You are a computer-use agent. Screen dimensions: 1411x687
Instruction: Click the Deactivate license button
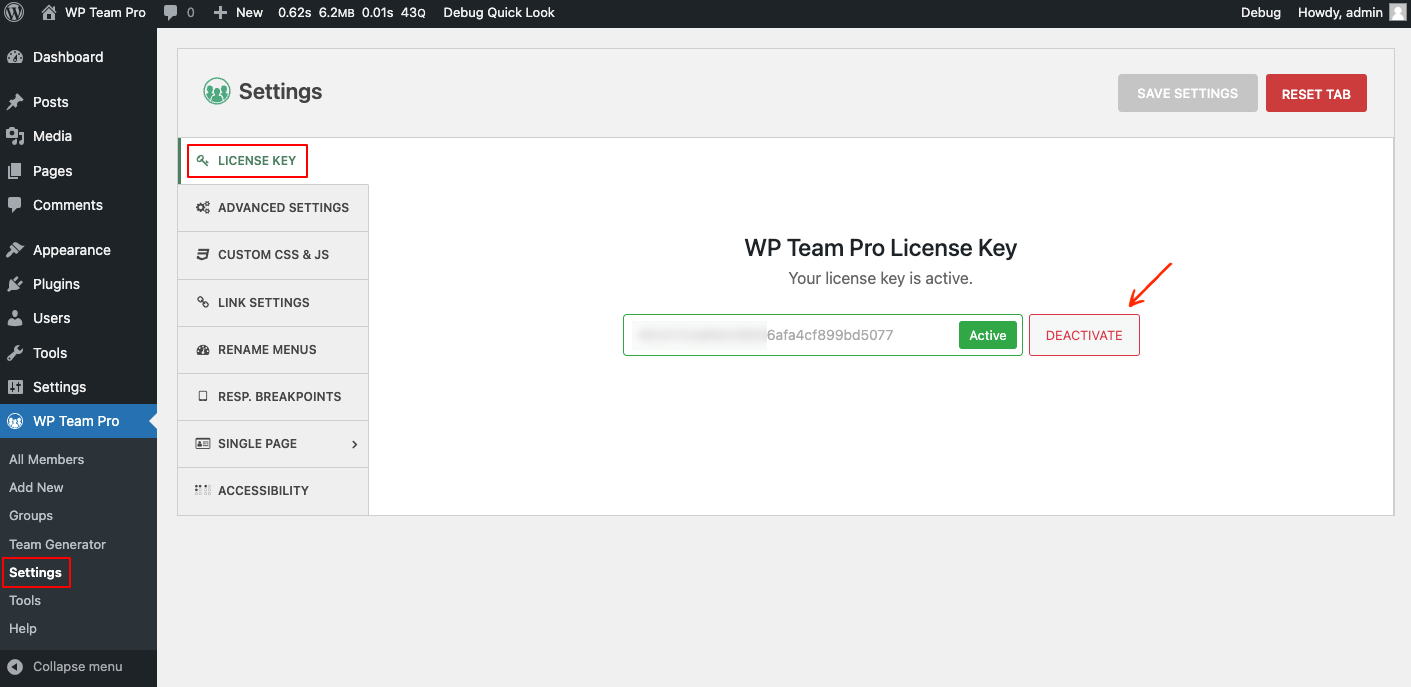[x=1084, y=335]
